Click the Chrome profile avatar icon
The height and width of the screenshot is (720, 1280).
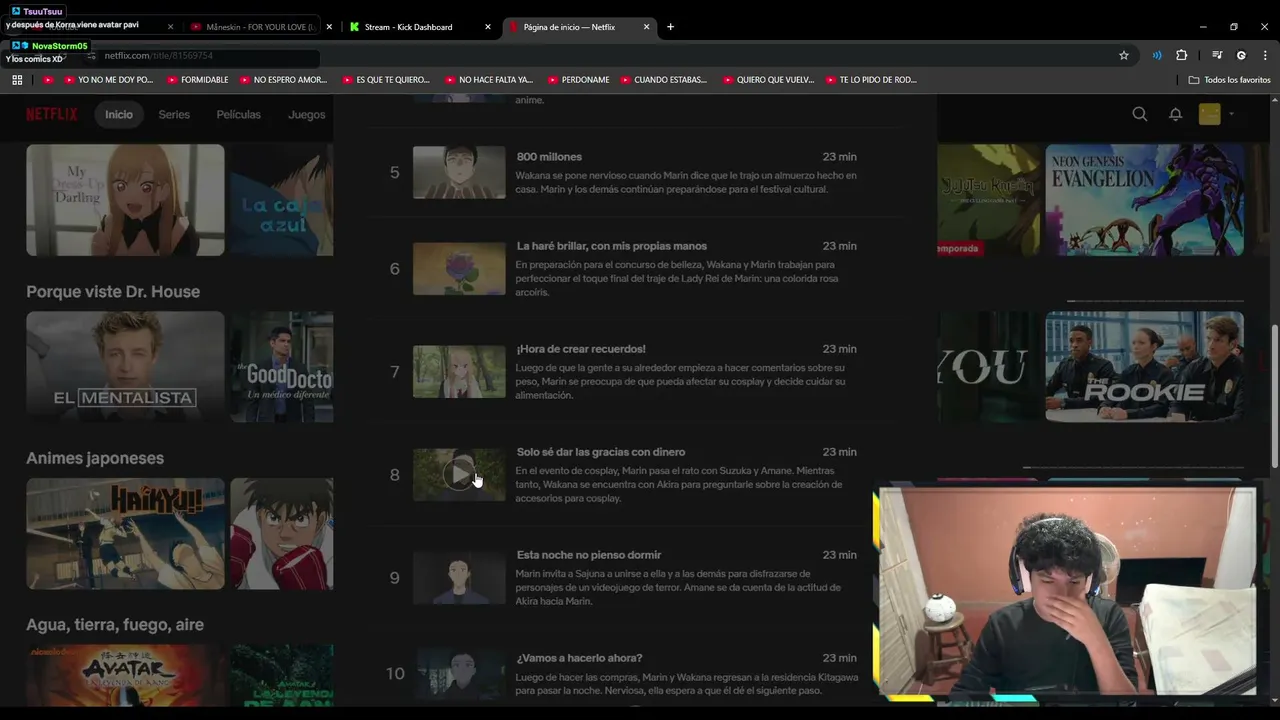coord(1241,55)
